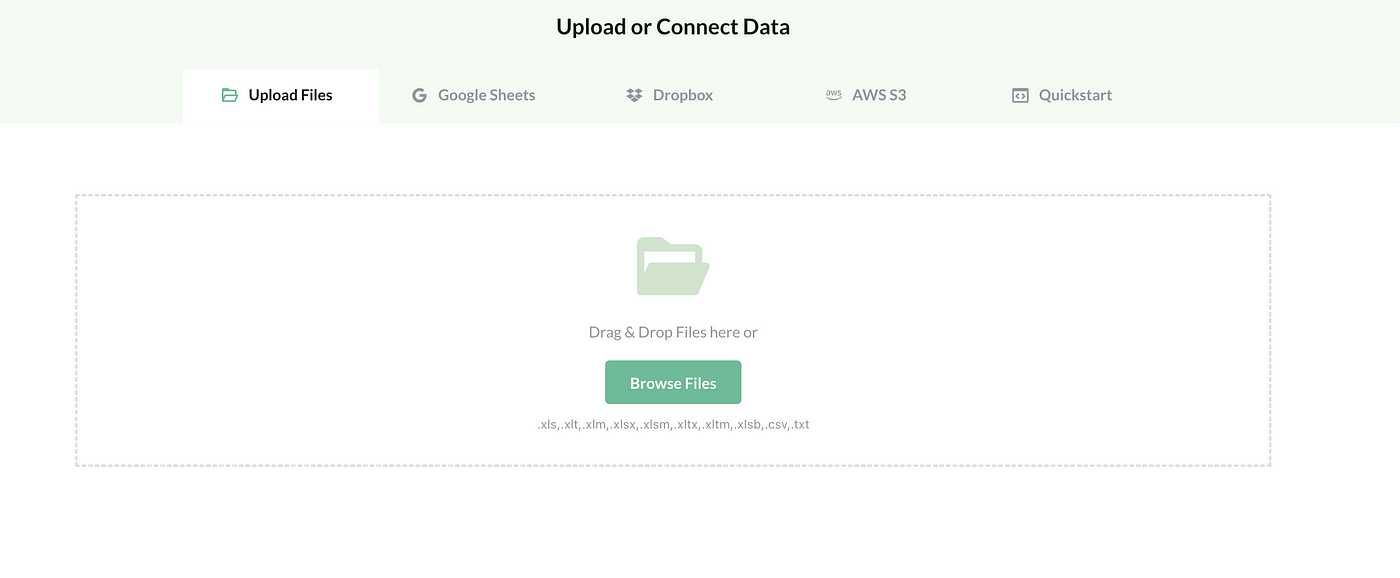The width and height of the screenshot is (1400, 578).
Task: Open the Google Sheets tab
Action: point(474,96)
